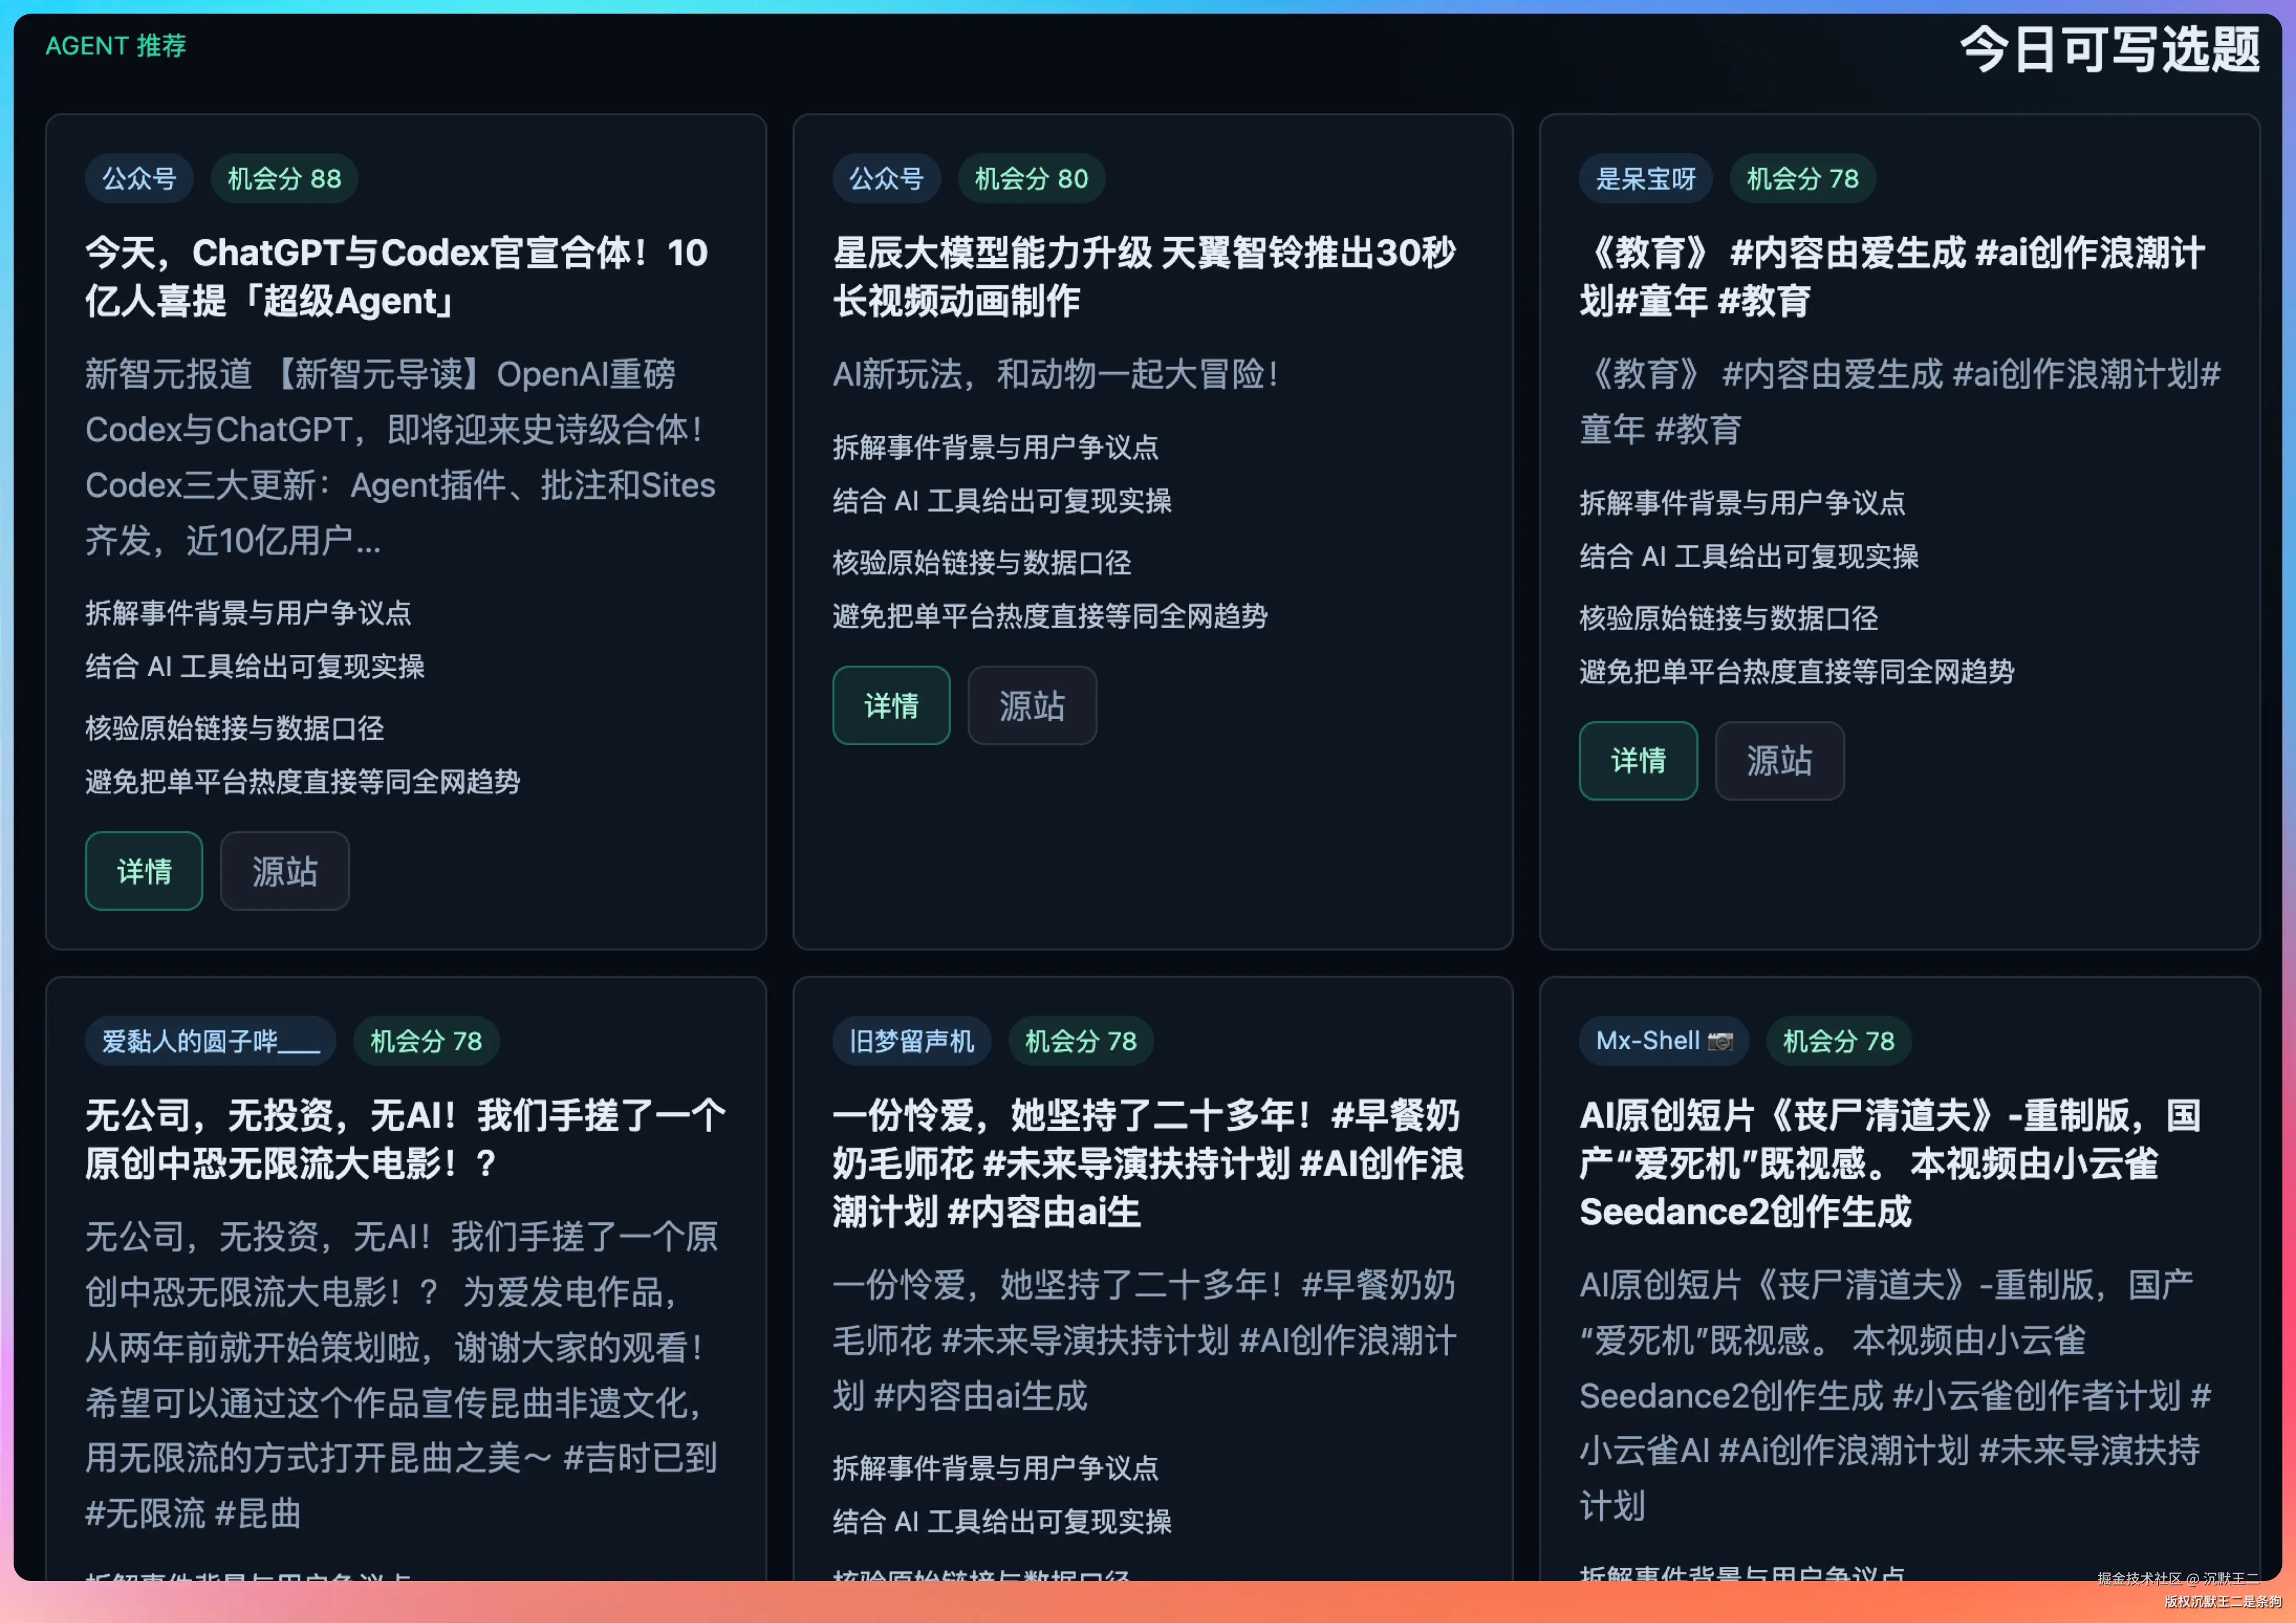Click the 机会分 80 badge
Viewport: 2296px width, 1623px height.
[x=1031, y=179]
